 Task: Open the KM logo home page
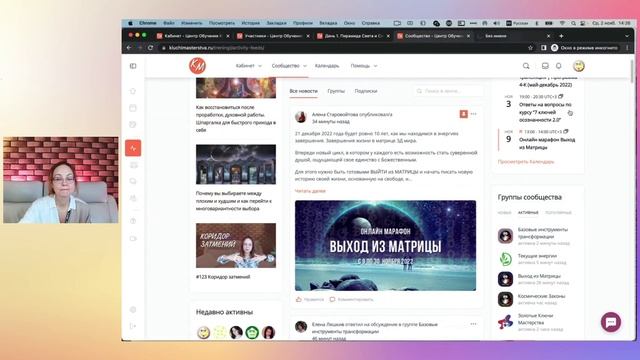198,66
